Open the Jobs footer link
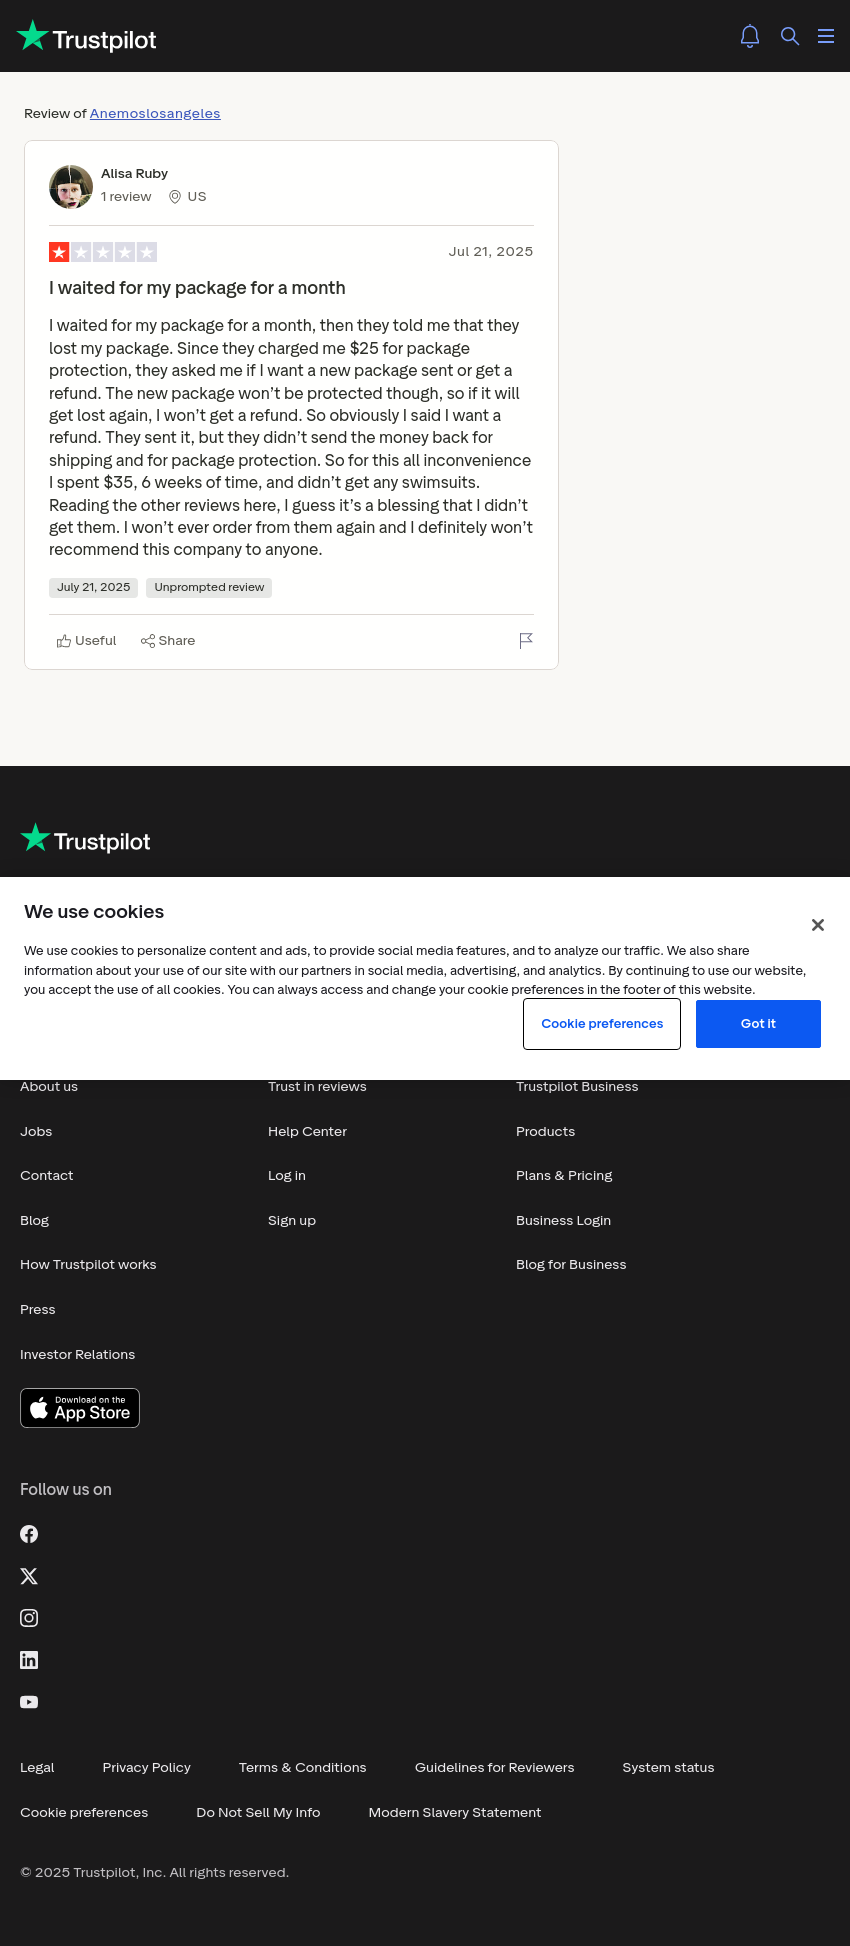Viewport: 850px width, 1946px height. (x=36, y=1132)
